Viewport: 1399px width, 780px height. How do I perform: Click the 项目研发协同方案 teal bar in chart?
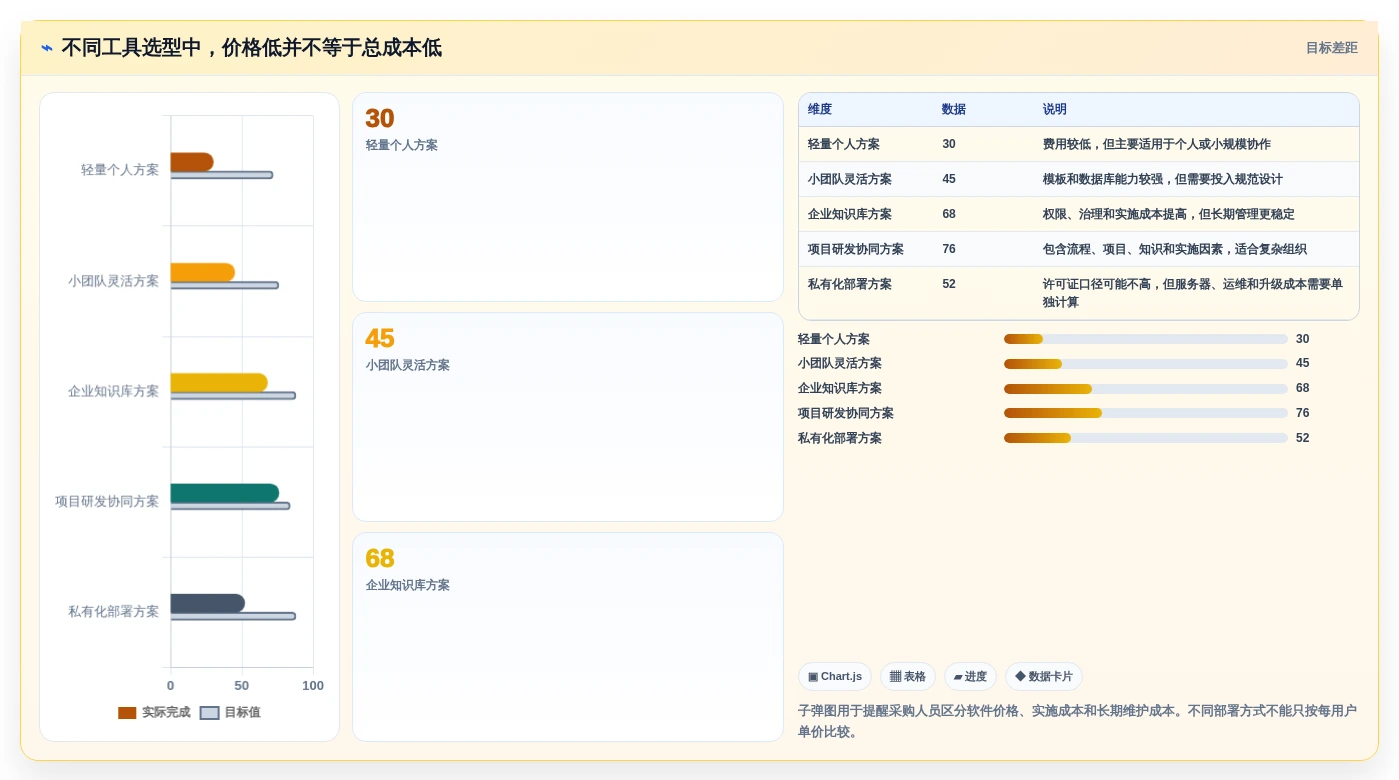tap(225, 493)
